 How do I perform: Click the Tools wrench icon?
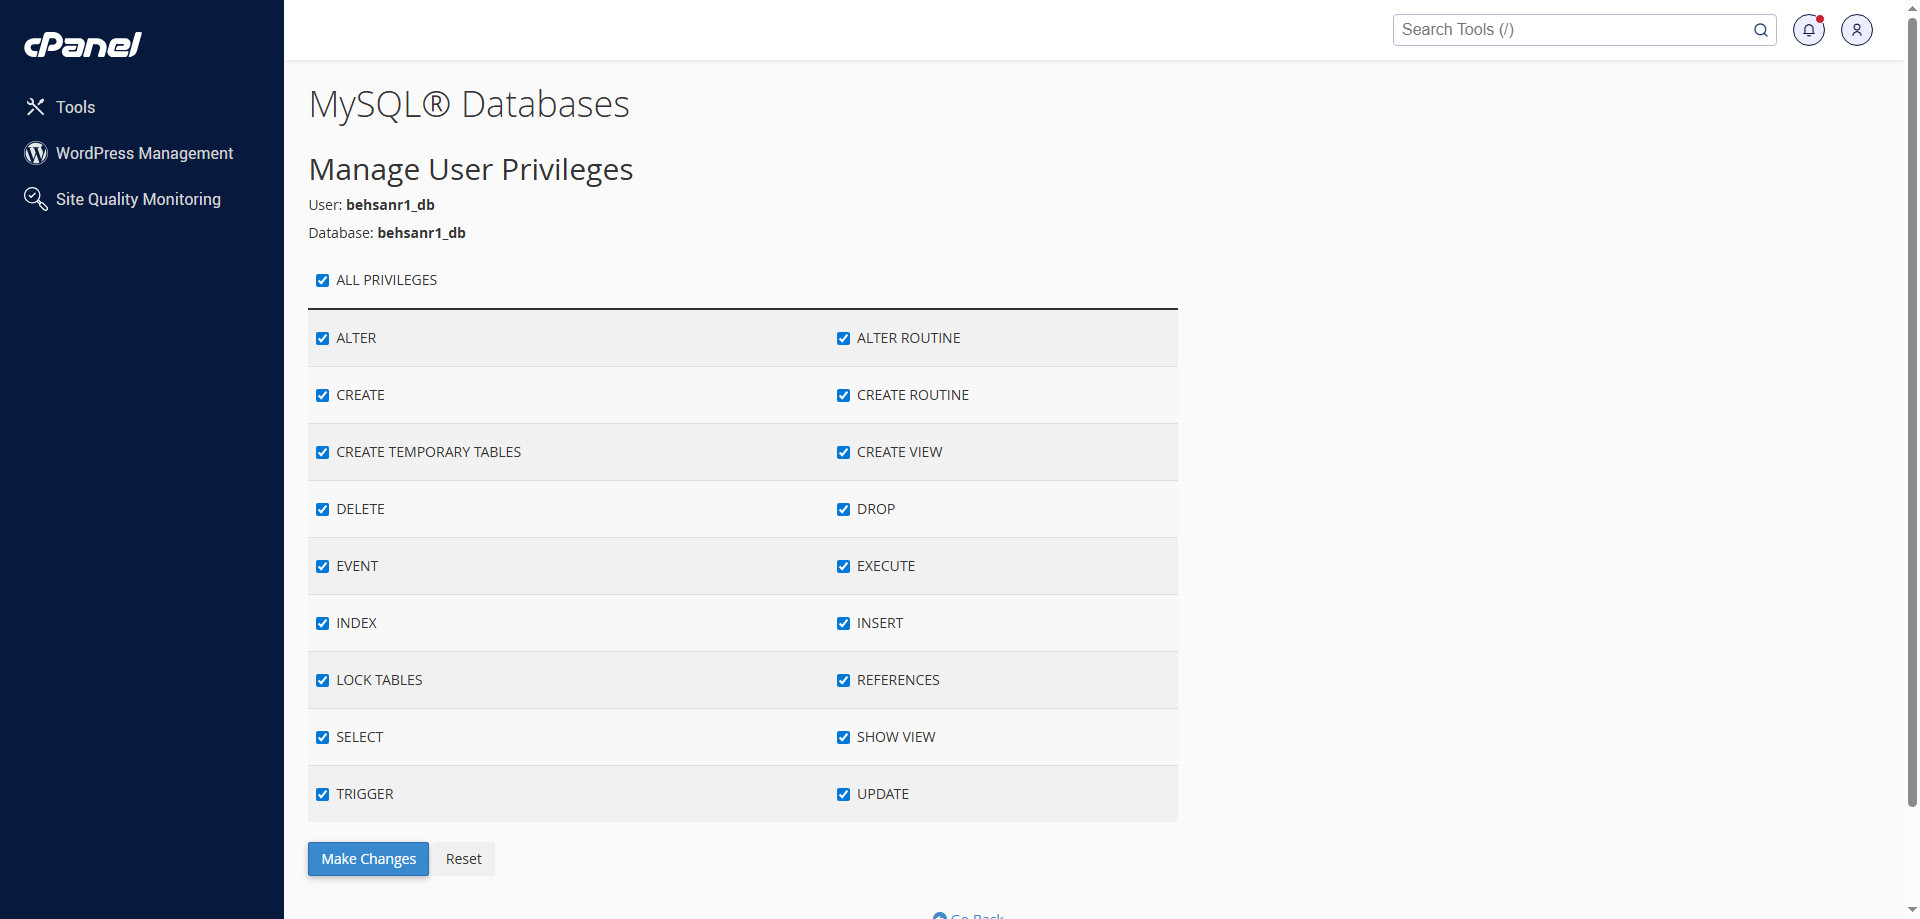pos(36,107)
